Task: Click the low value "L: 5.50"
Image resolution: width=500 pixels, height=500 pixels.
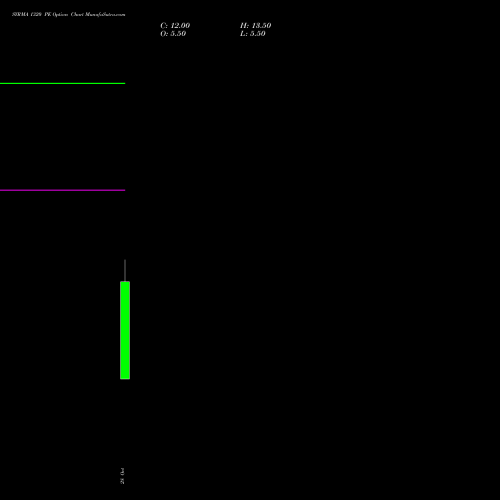Action: point(253,34)
